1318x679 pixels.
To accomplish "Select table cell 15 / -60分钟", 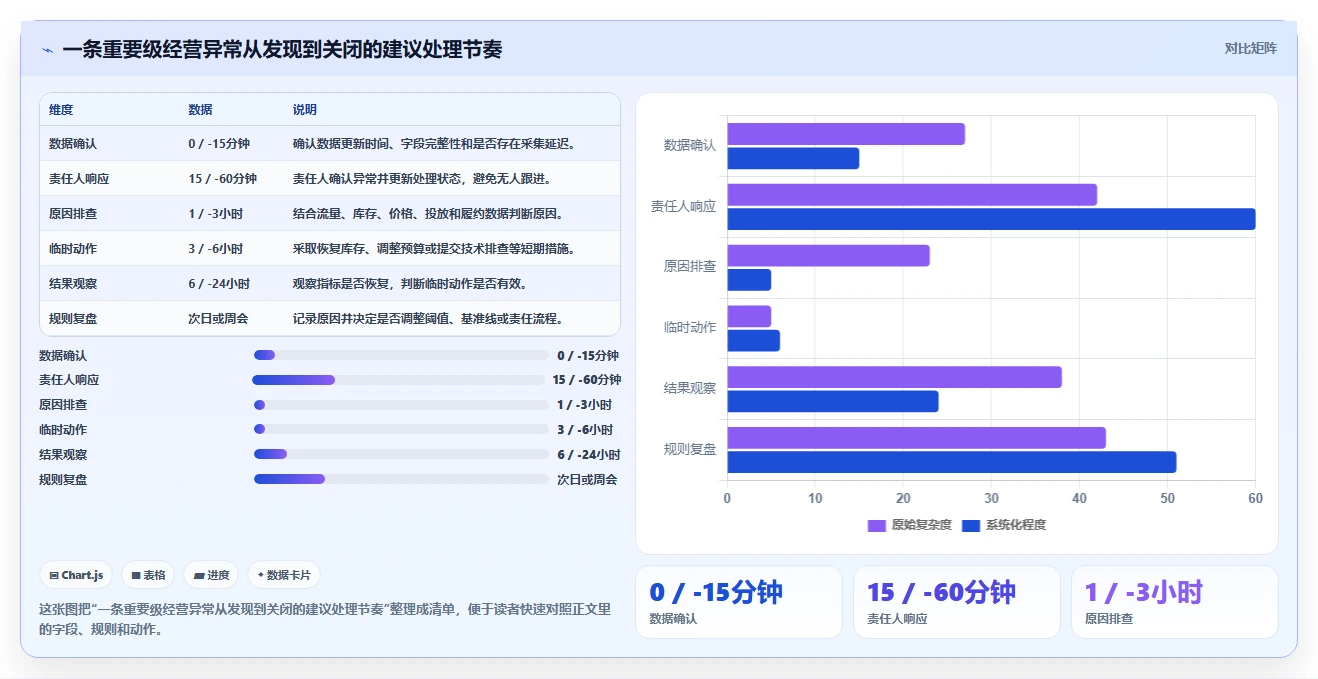I will tap(222, 179).
